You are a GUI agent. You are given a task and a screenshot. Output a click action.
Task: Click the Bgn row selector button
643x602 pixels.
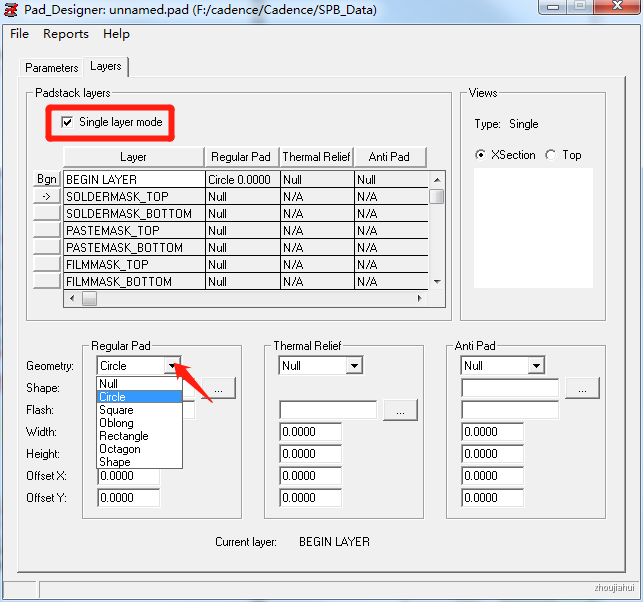coord(47,179)
